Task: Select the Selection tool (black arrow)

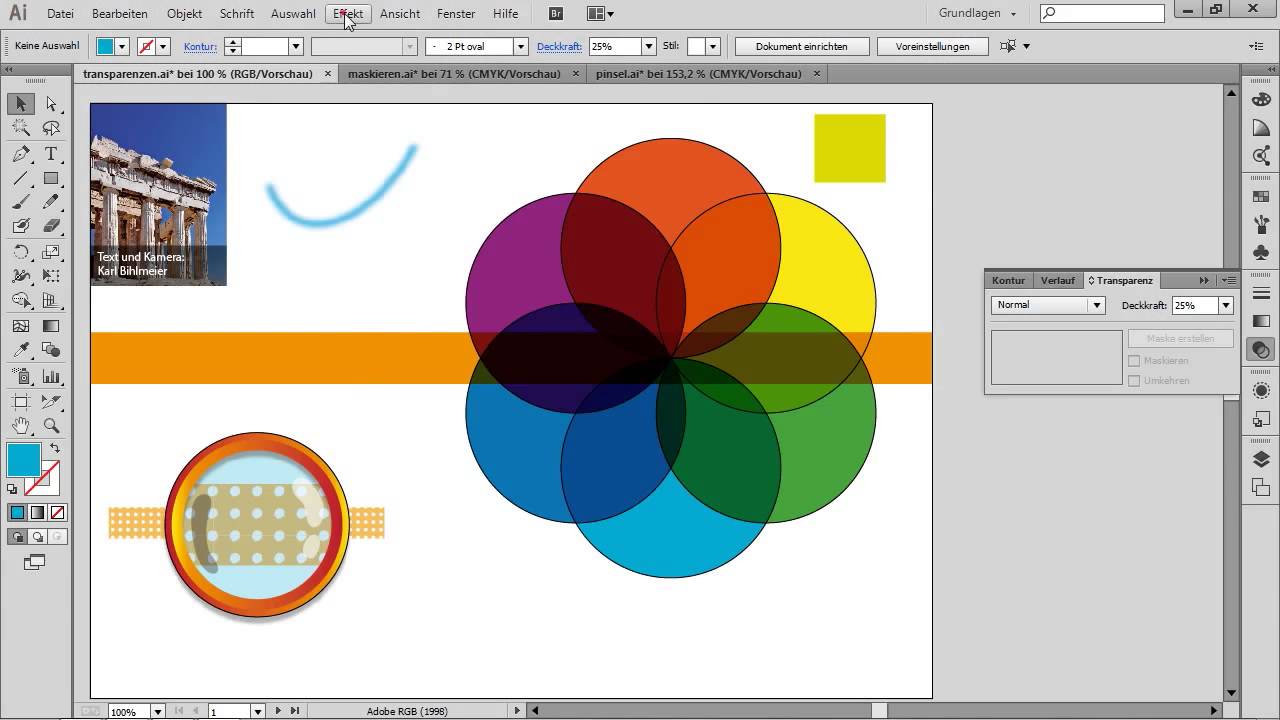Action: (20, 104)
